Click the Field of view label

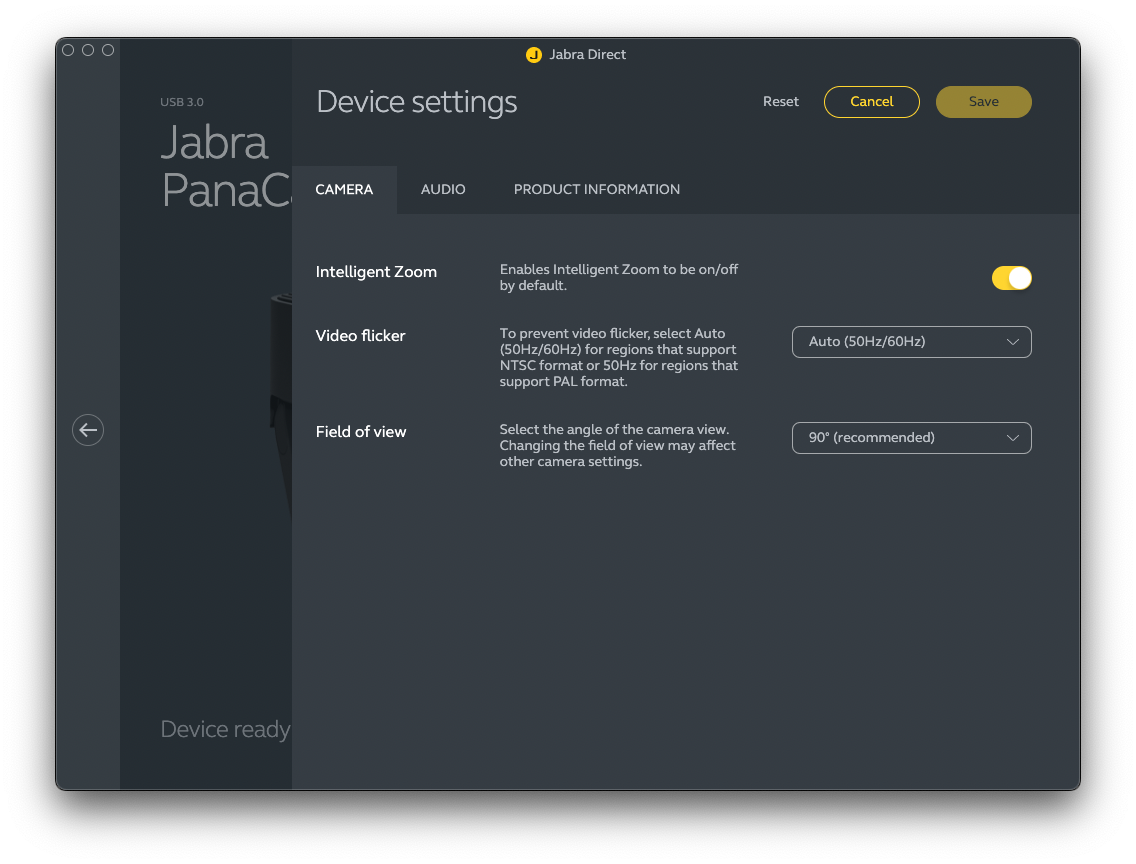pos(361,432)
